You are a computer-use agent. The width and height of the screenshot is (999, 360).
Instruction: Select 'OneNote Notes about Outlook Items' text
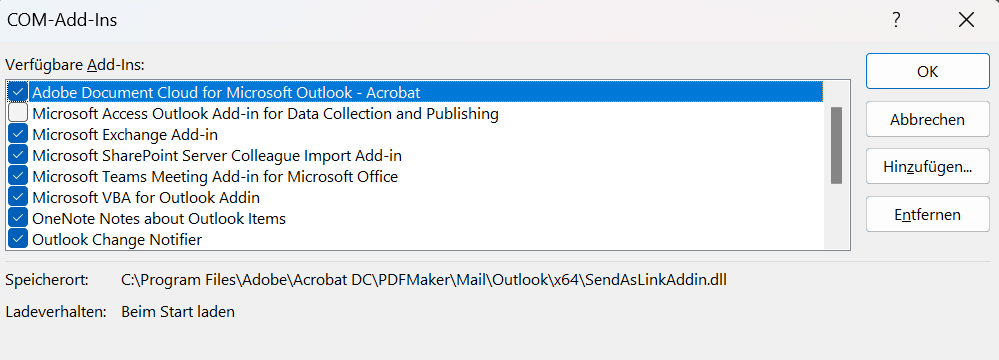pyautogui.click(x=159, y=219)
